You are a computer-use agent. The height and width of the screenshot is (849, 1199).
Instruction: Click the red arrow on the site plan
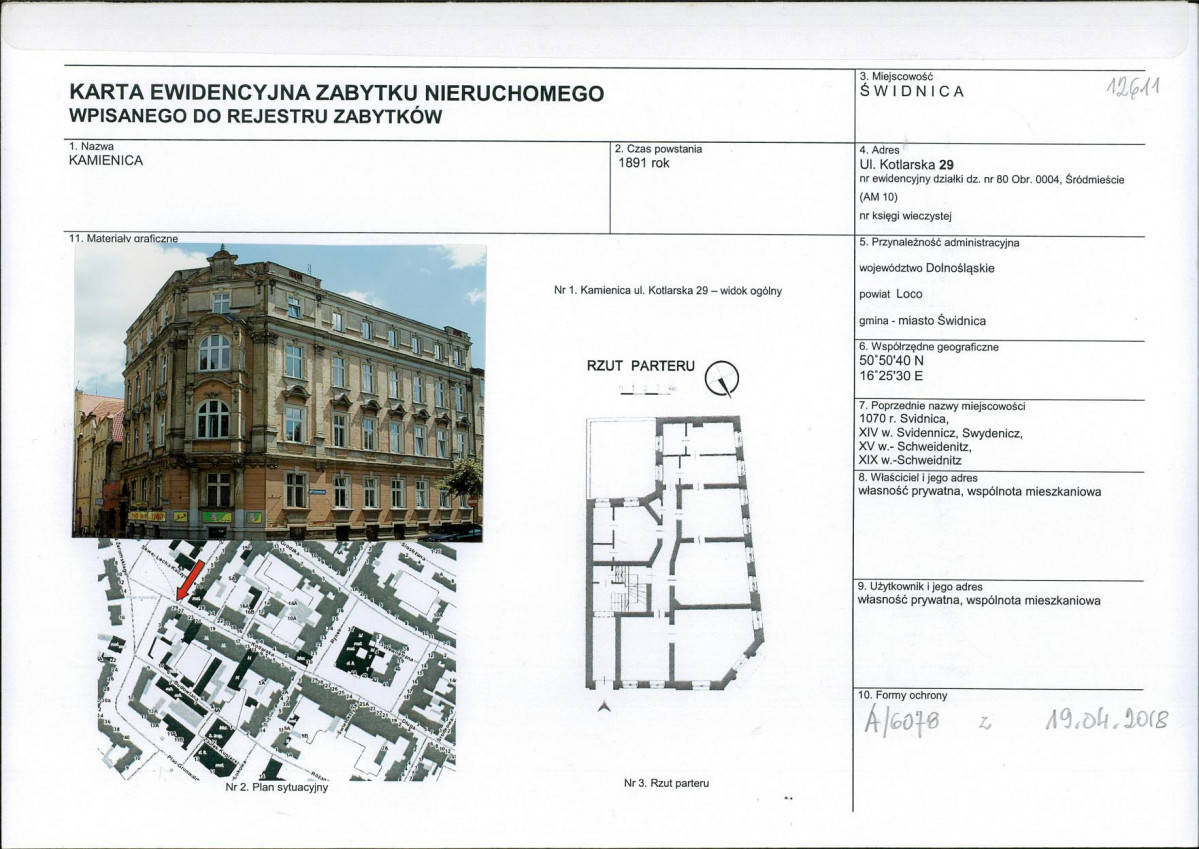188,579
